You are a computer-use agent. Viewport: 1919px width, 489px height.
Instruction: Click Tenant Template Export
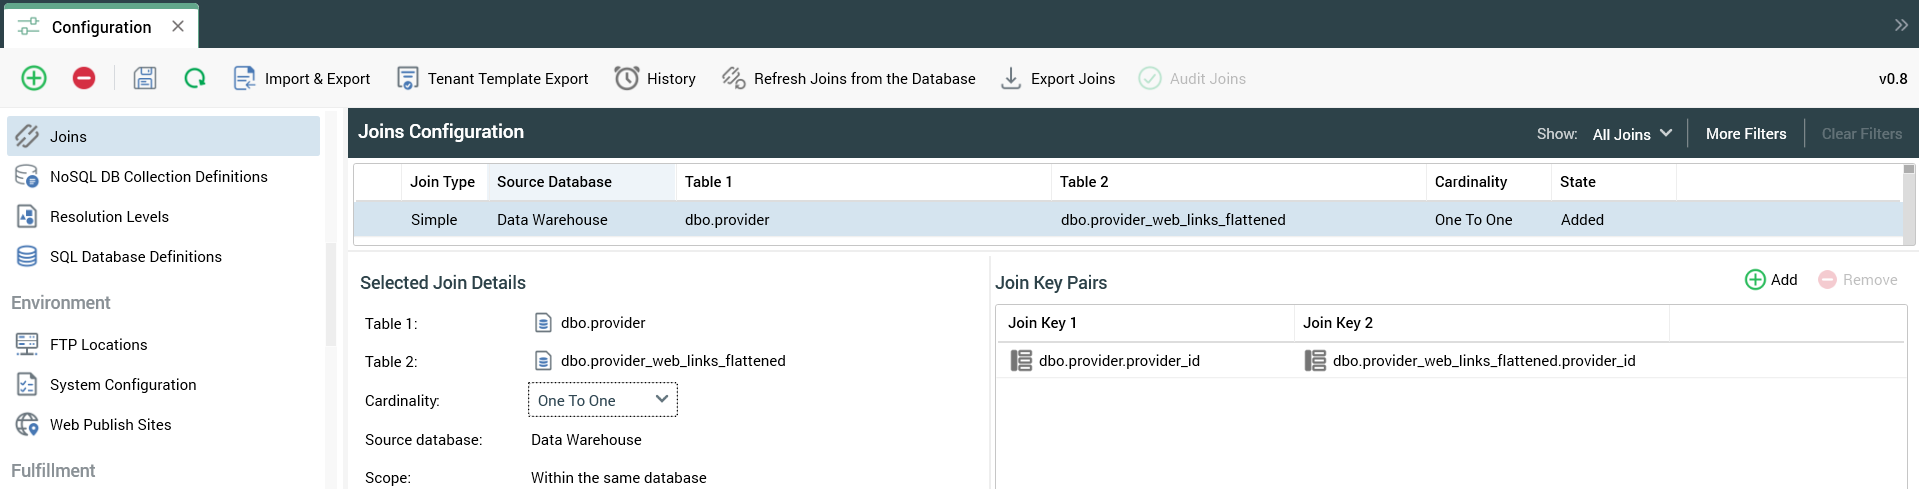tap(493, 78)
